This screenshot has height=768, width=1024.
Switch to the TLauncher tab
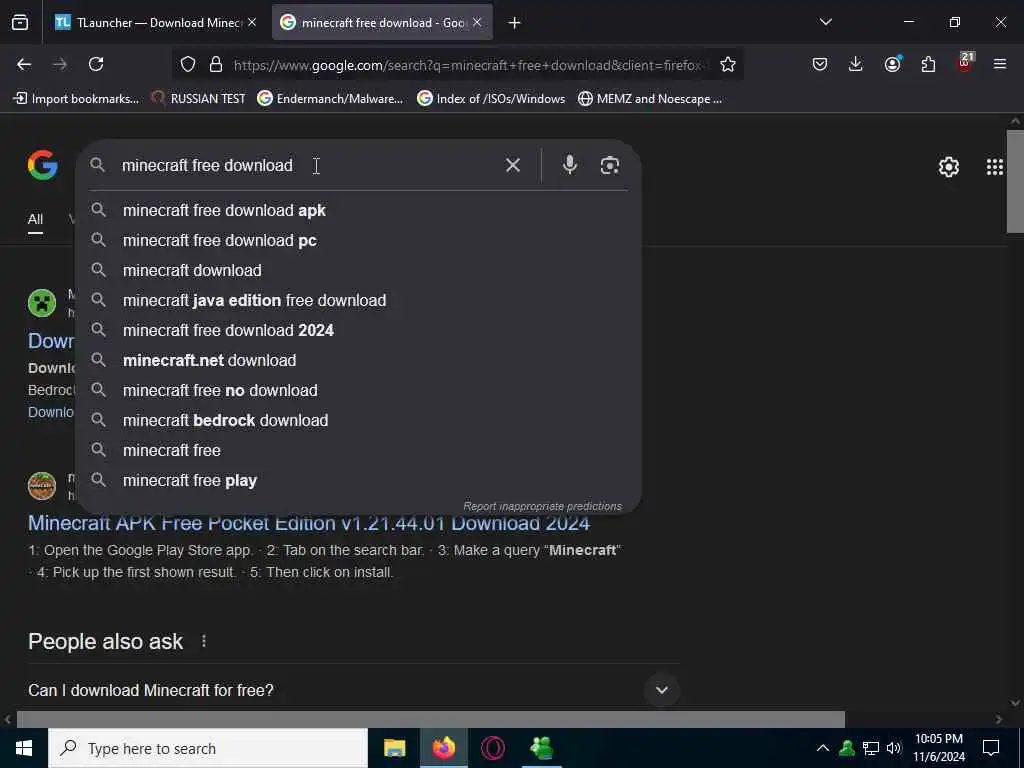[x=156, y=22]
